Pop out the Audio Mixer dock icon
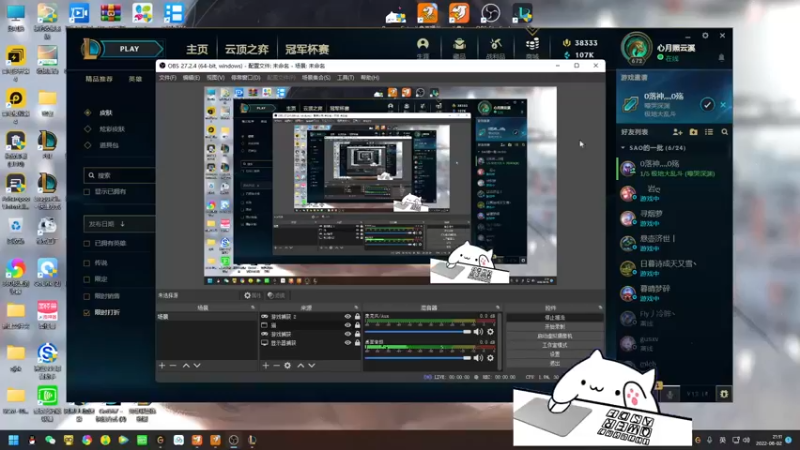This screenshot has width=800, height=450. click(x=497, y=308)
